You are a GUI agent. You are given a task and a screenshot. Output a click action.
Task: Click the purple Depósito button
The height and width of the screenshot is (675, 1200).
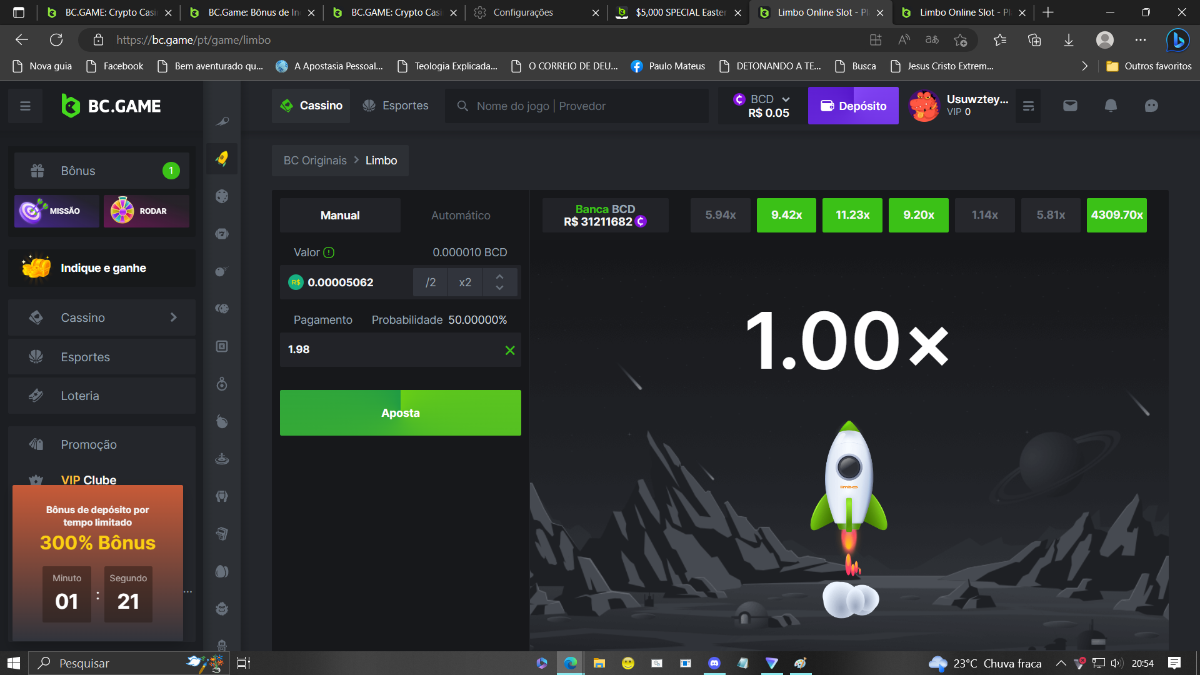point(853,106)
